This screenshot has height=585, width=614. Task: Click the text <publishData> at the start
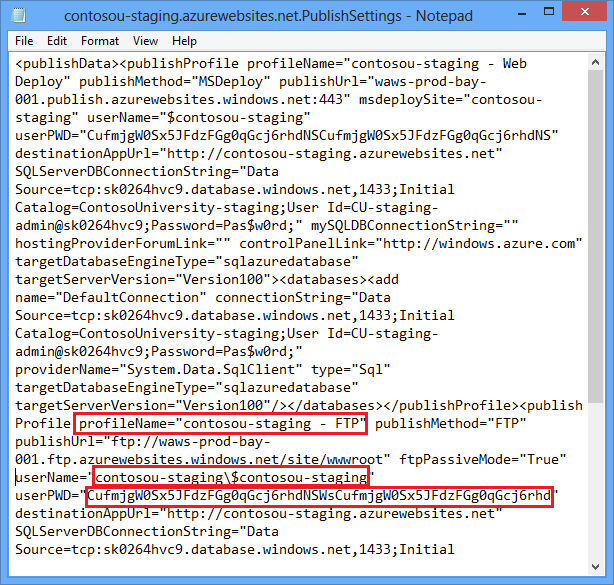click(x=67, y=63)
